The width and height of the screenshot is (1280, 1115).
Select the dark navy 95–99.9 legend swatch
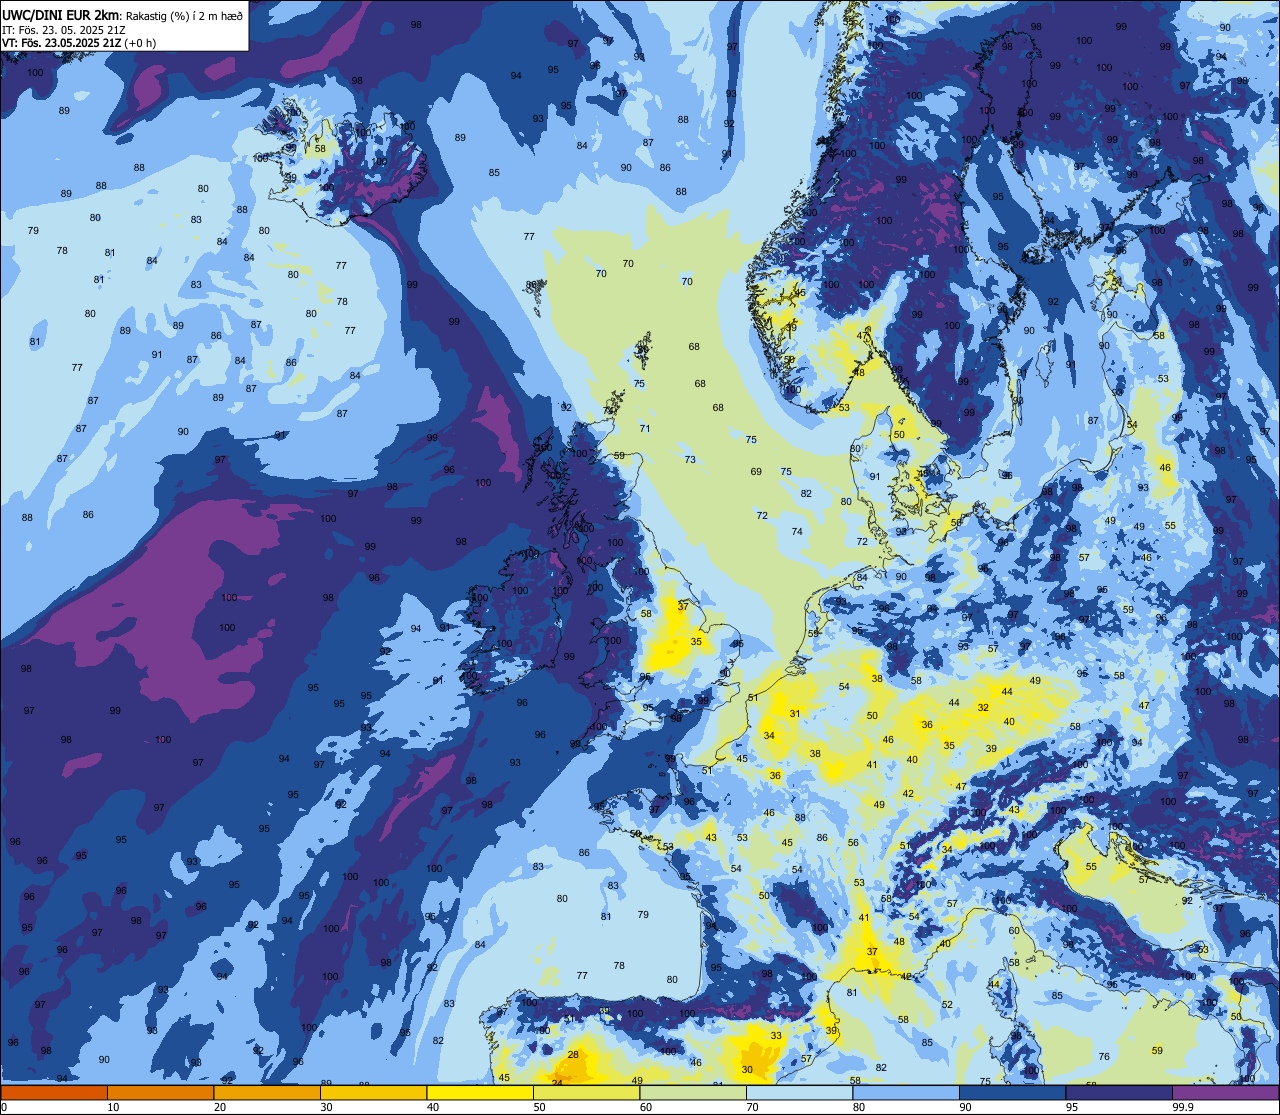pos(1119,1092)
